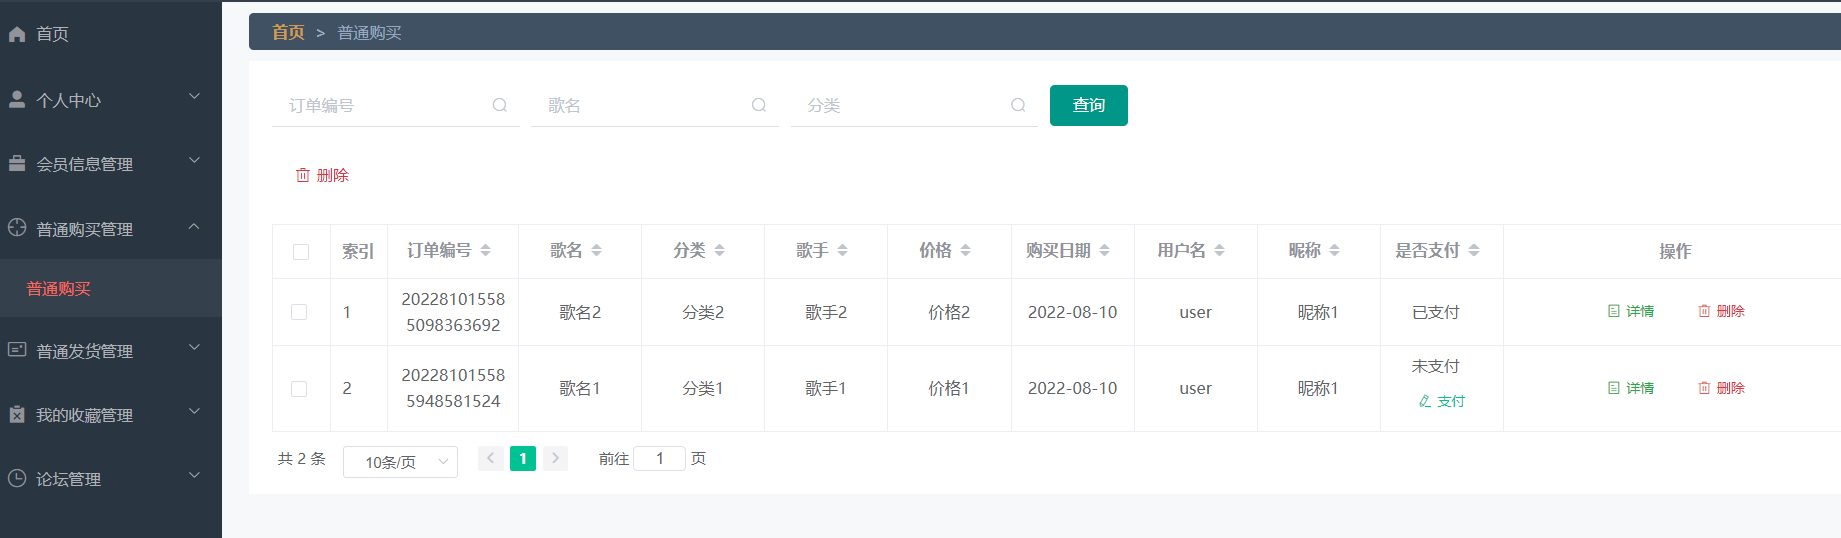Image resolution: width=1841 pixels, height=538 pixels.
Task: Click 首页 breadcrumb link
Action: (288, 32)
